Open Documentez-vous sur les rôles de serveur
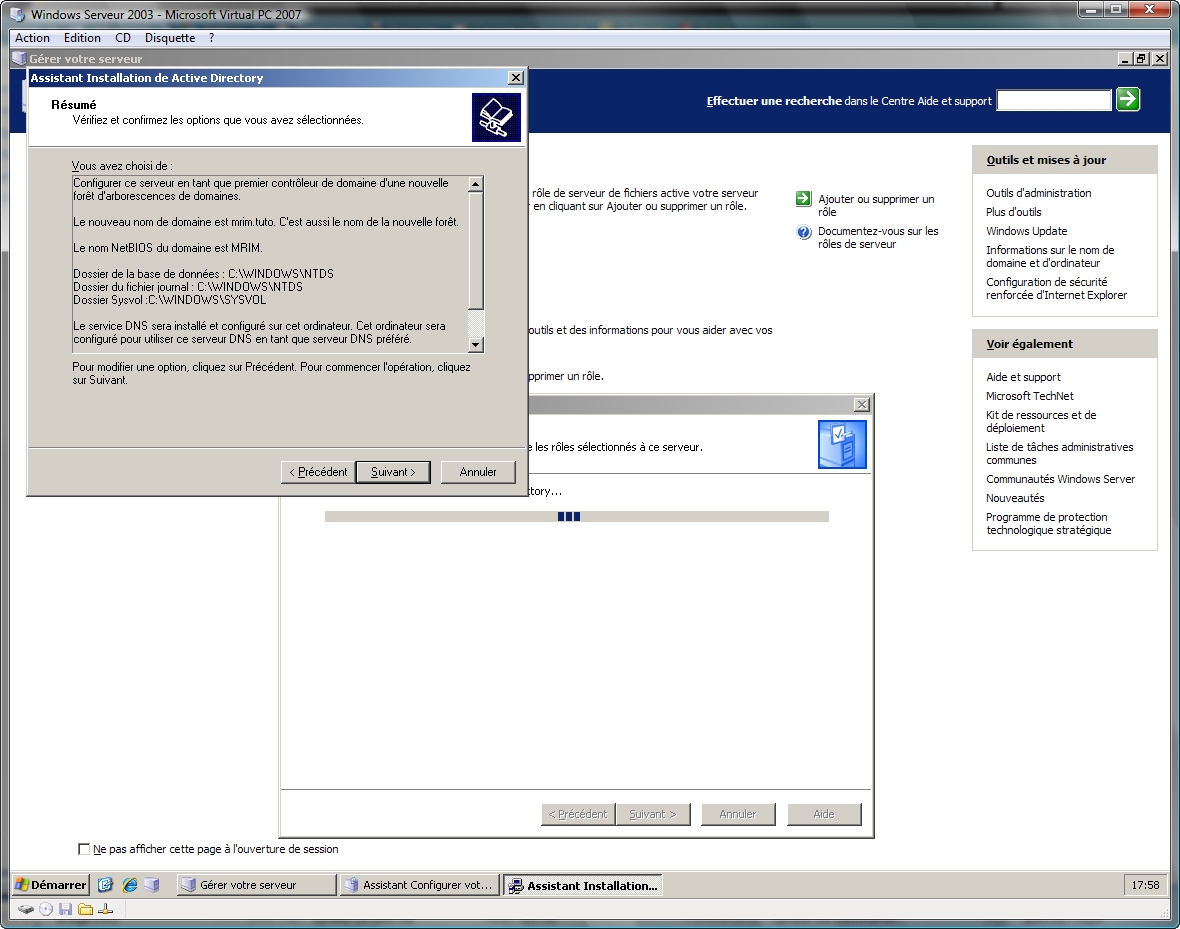 coord(878,238)
